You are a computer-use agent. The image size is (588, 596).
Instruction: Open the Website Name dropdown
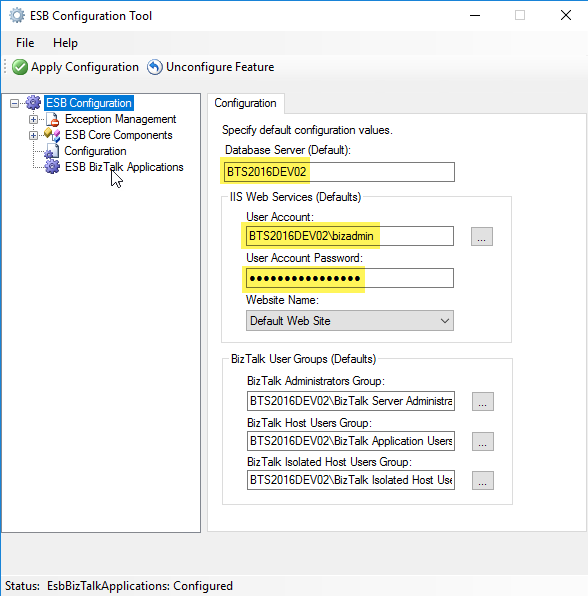(x=350, y=321)
